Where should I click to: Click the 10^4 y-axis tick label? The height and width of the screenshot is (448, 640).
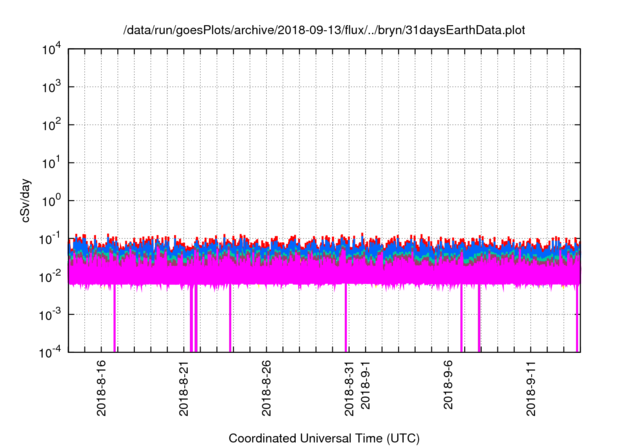click(x=52, y=50)
